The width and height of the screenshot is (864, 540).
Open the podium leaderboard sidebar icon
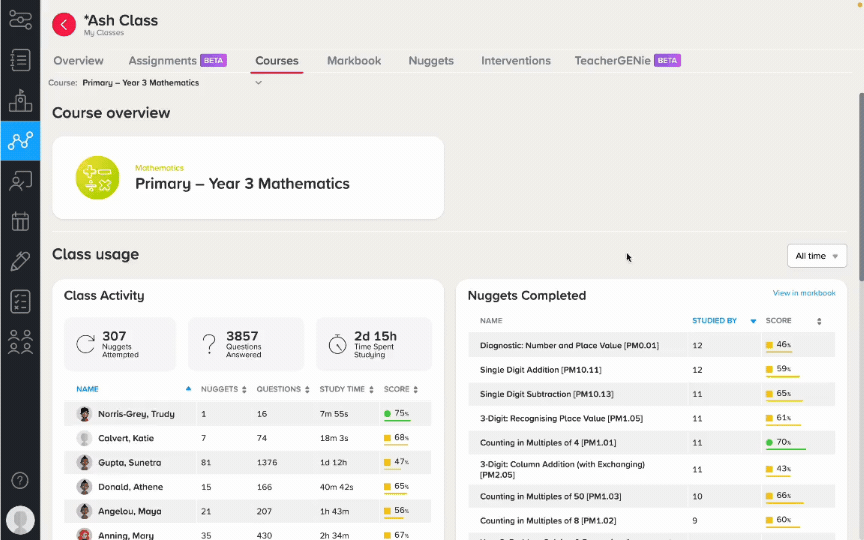coord(20,100)
